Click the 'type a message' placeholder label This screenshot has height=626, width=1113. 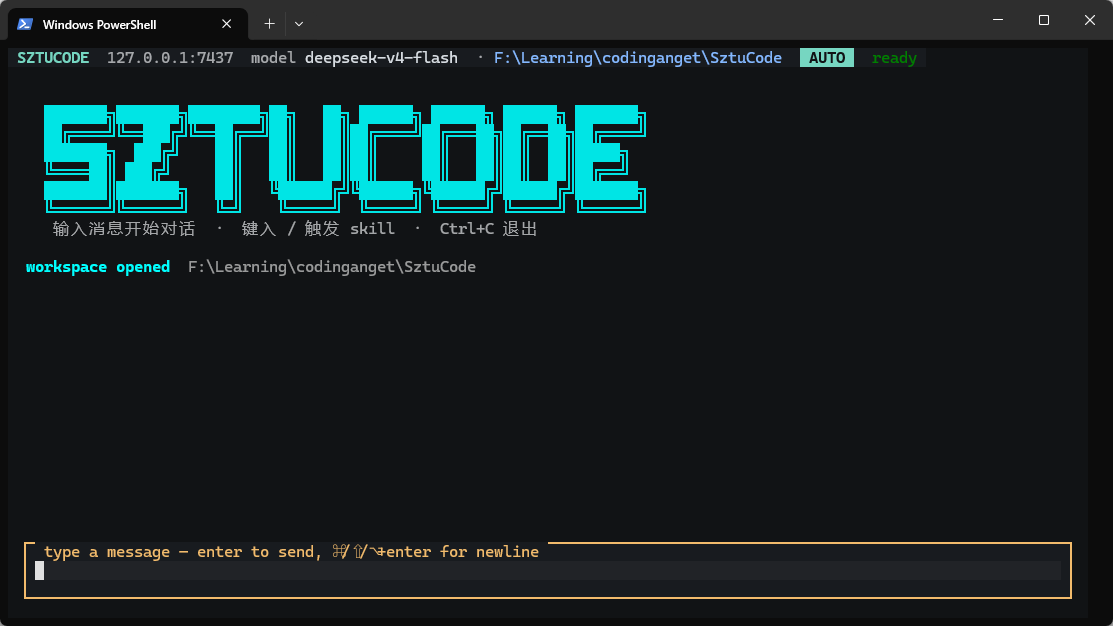click(291, 551)
